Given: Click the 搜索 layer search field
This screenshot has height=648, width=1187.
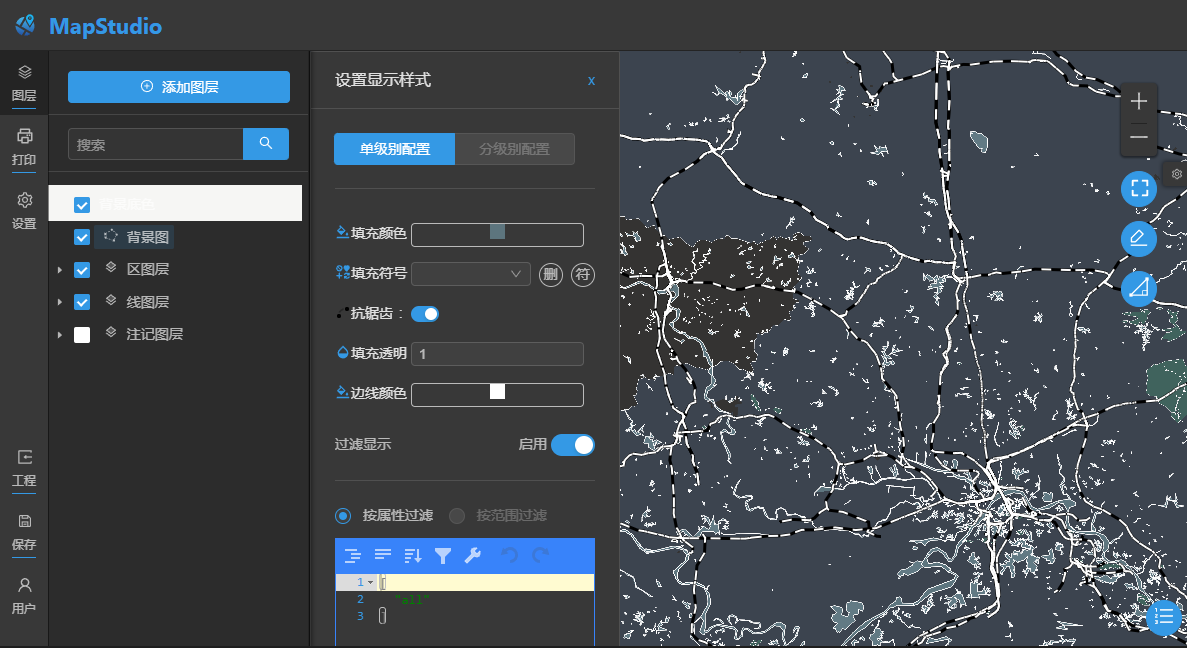Looking at the screenshot, I should click(x=156, y=144).
